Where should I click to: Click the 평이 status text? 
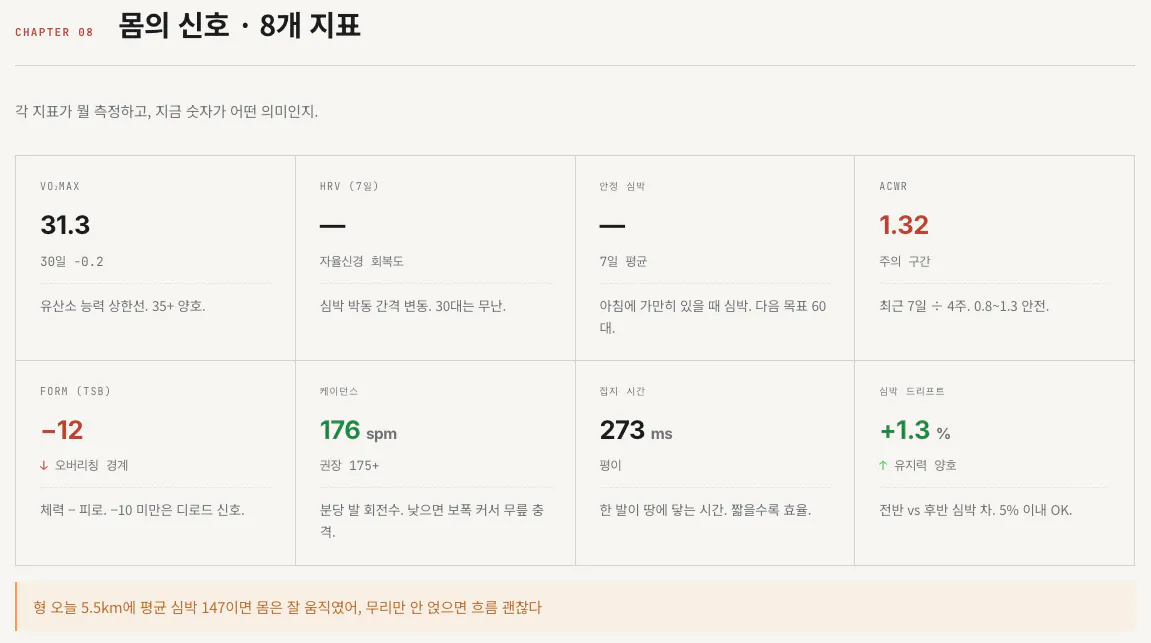(610, 465)
